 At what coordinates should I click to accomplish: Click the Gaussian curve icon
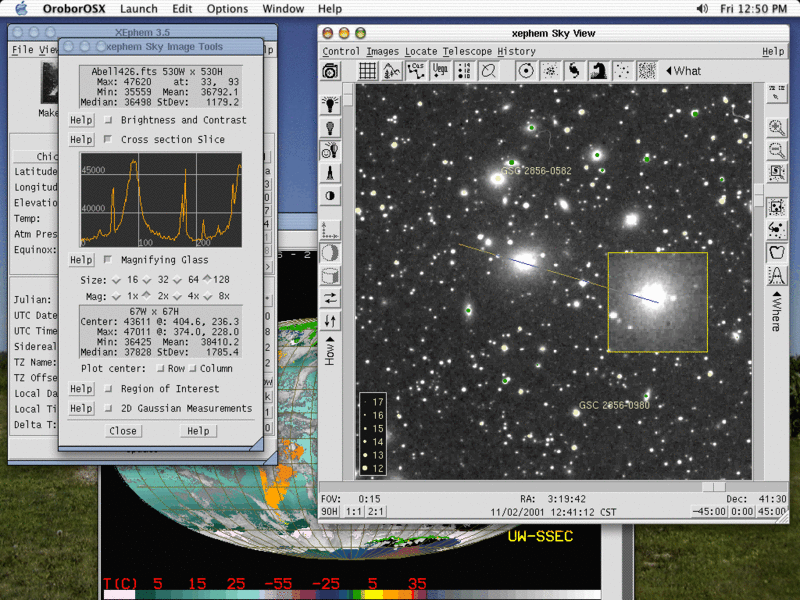click(777, 276)
